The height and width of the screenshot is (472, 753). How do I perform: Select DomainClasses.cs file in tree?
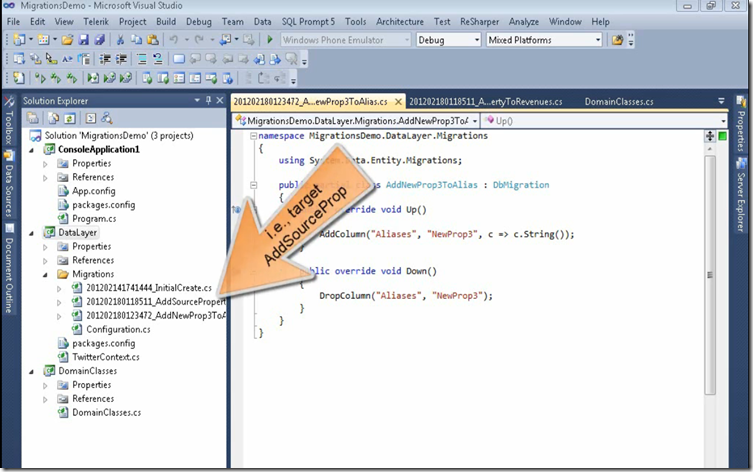point(107,412)
